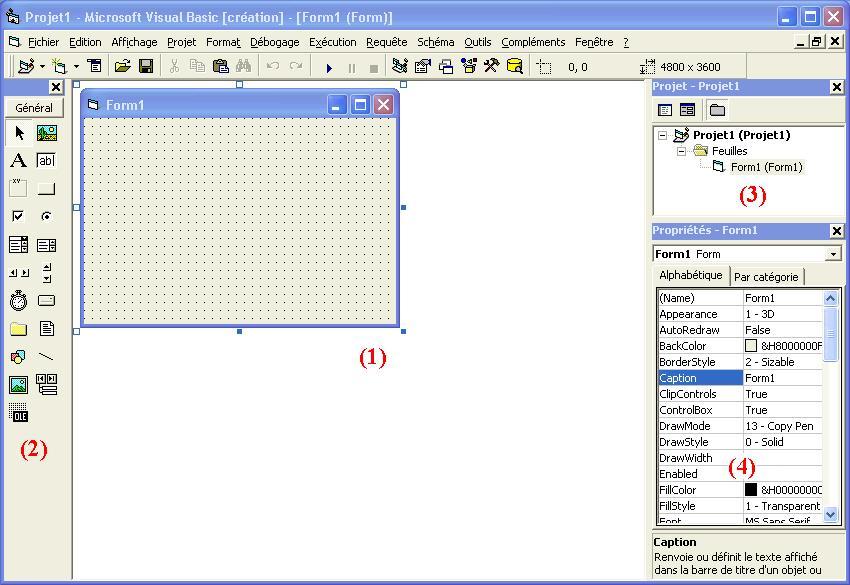This screenshot has width=850, height=585.
Task: Open the Data View window icon
Action: click(514, 66)
